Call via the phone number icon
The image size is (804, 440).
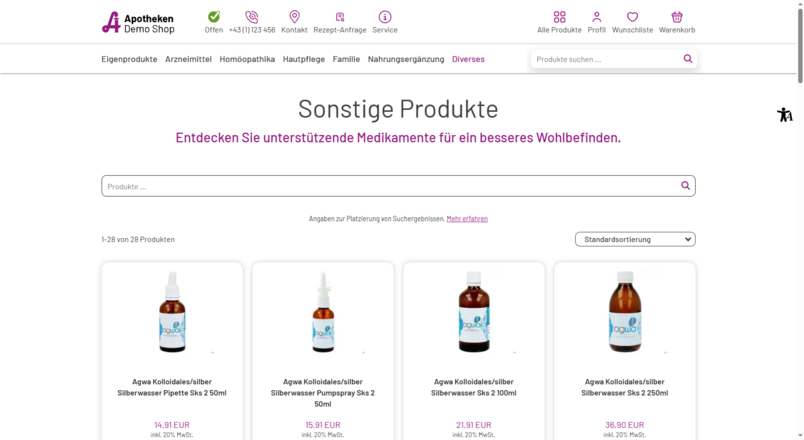[x=252, y=17]
